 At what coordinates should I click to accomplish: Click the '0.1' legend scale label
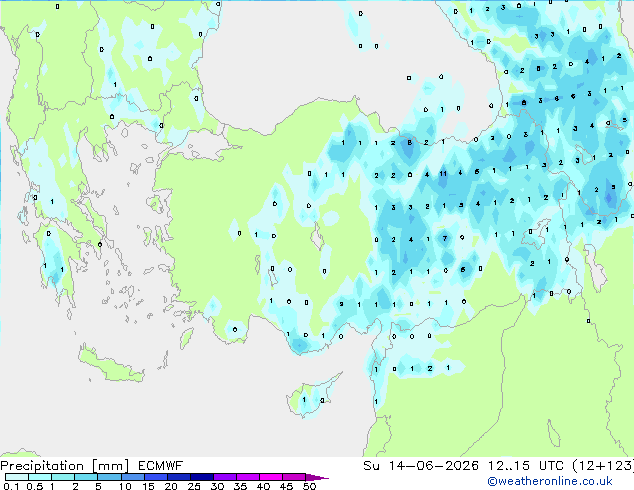11,486
